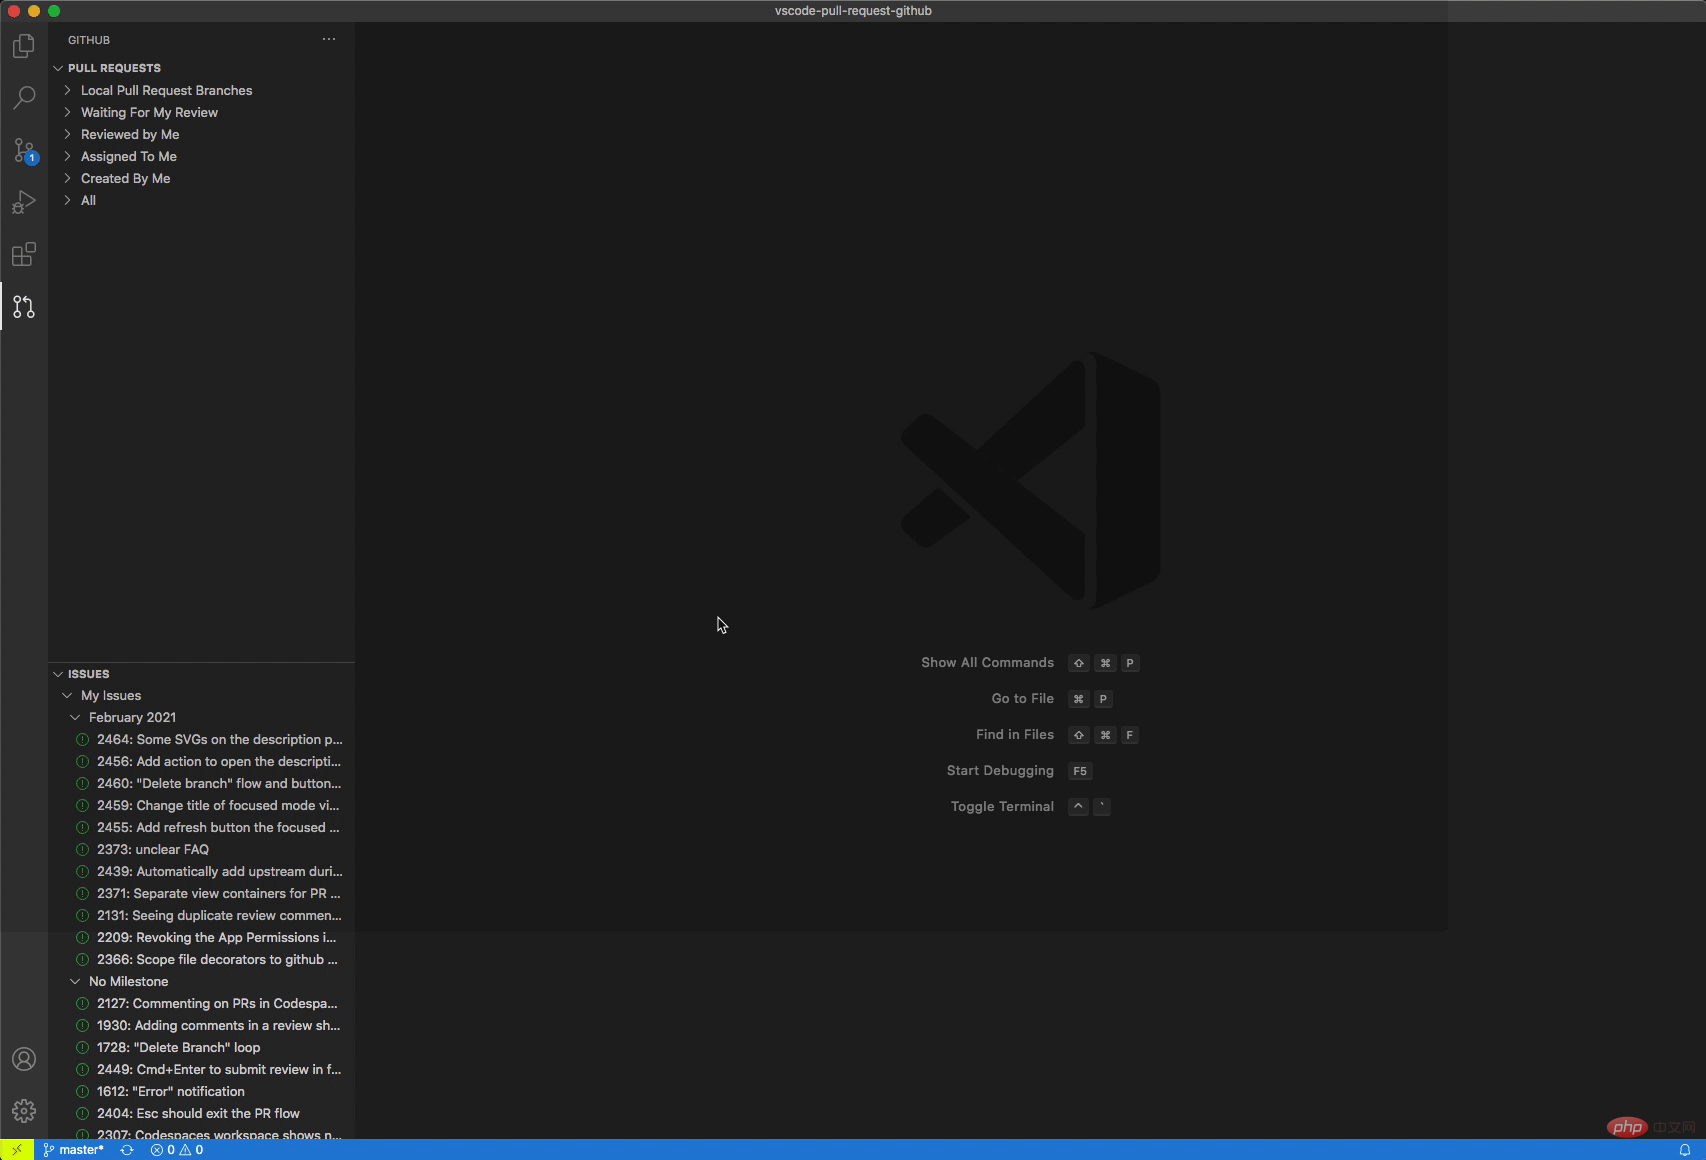Collapse the Pull Requests section header
The height and width of the screenshot is (1160, 1706).
(114, 68)
